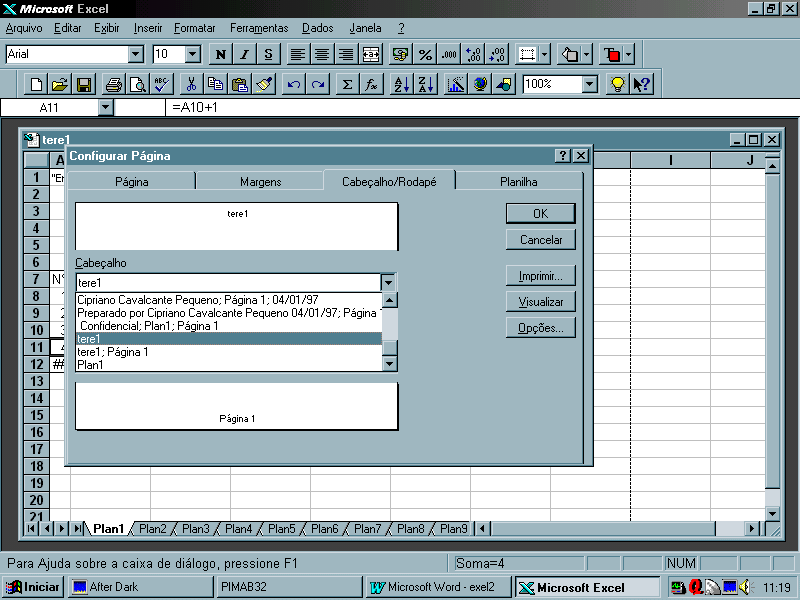Create a new workbook
The image size is (800, 600).
[36, 84]
